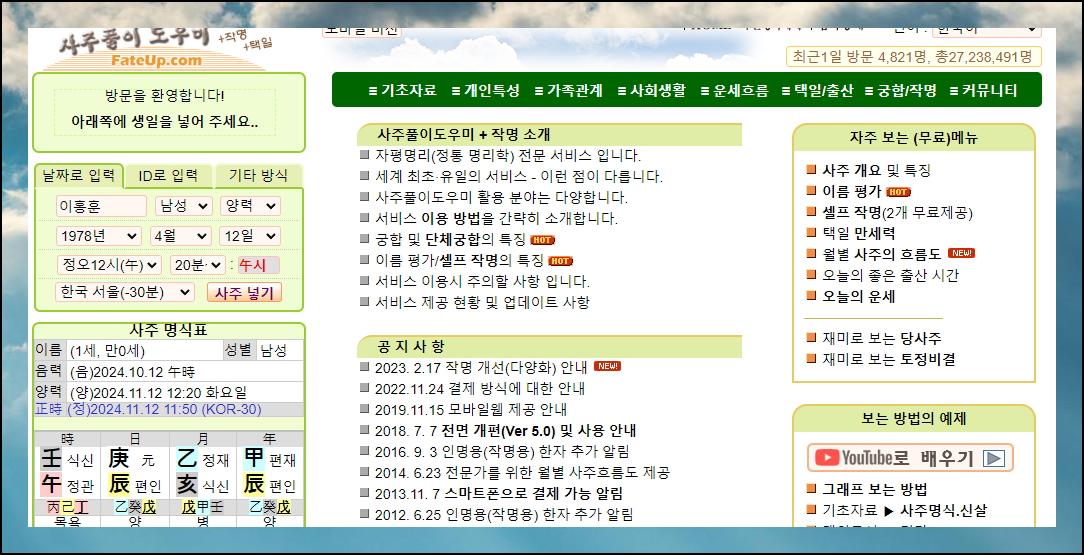This screenshot has height=555, width=1084.
Task: Open 자평명리(정통 명리학) 전문 서비스 link
Action: click(x=508, y=156)
